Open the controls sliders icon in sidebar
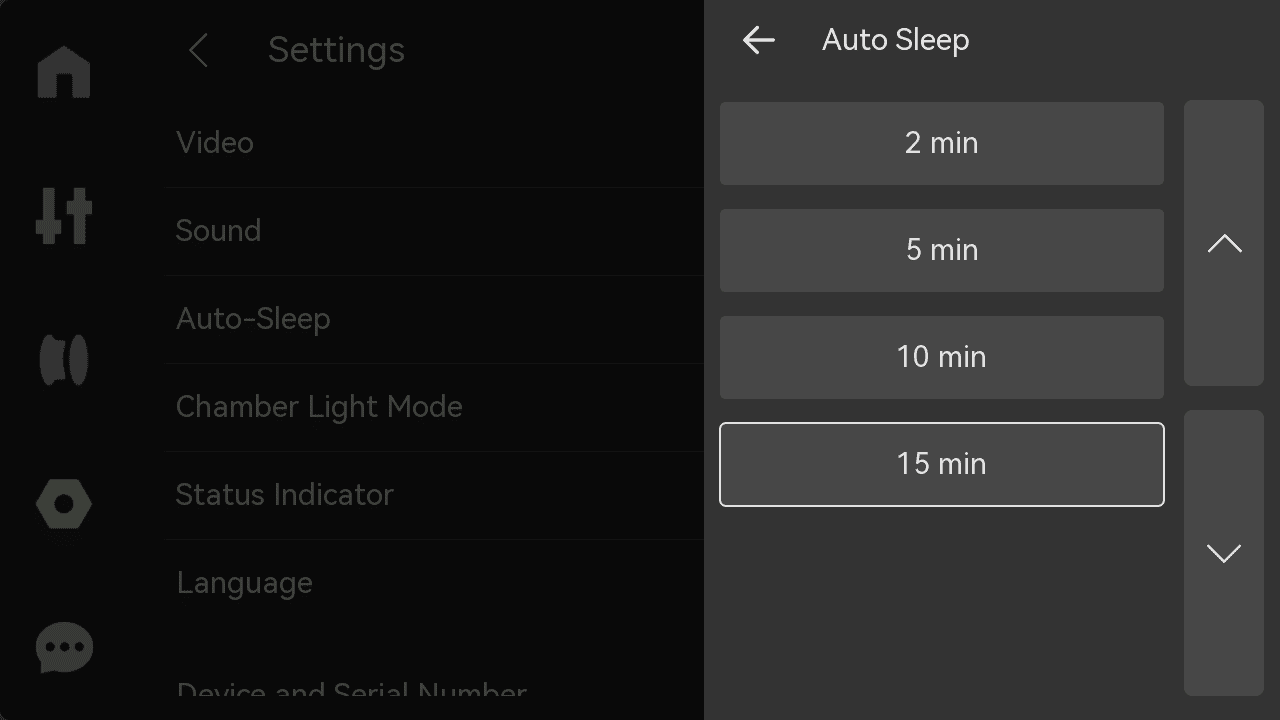The height and width of the screenshot is (720, 1280). coord(64,215)
